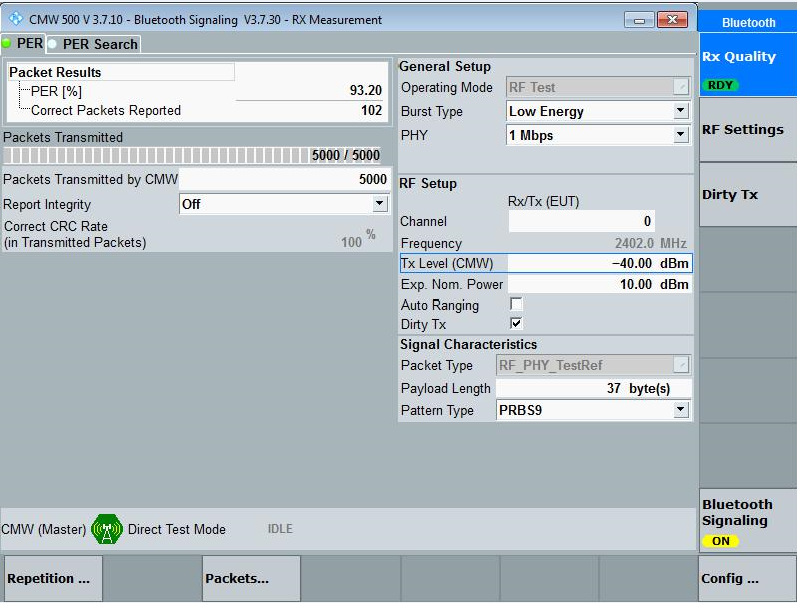The height and width of the screenshot is (603, 797).
Task: Edit the Channel number field
Action: pos(581,221)
